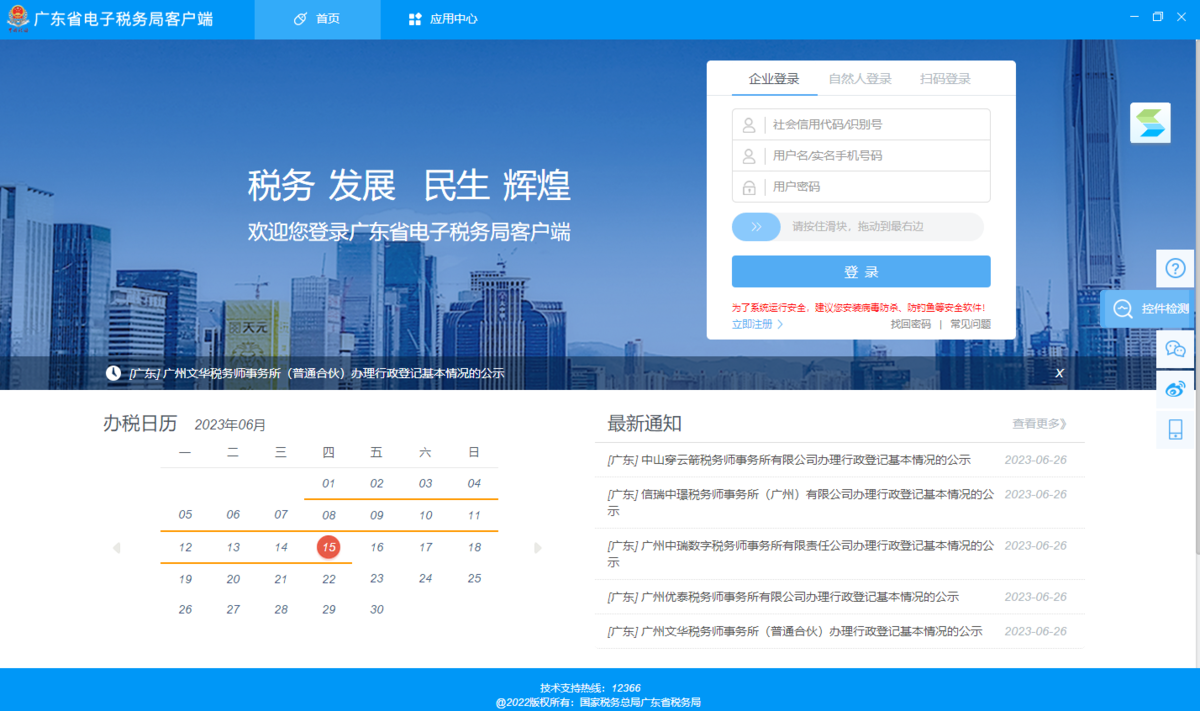Click the user icon in 社会信用代码 field

pyautogui.click(x=748, y=125)
